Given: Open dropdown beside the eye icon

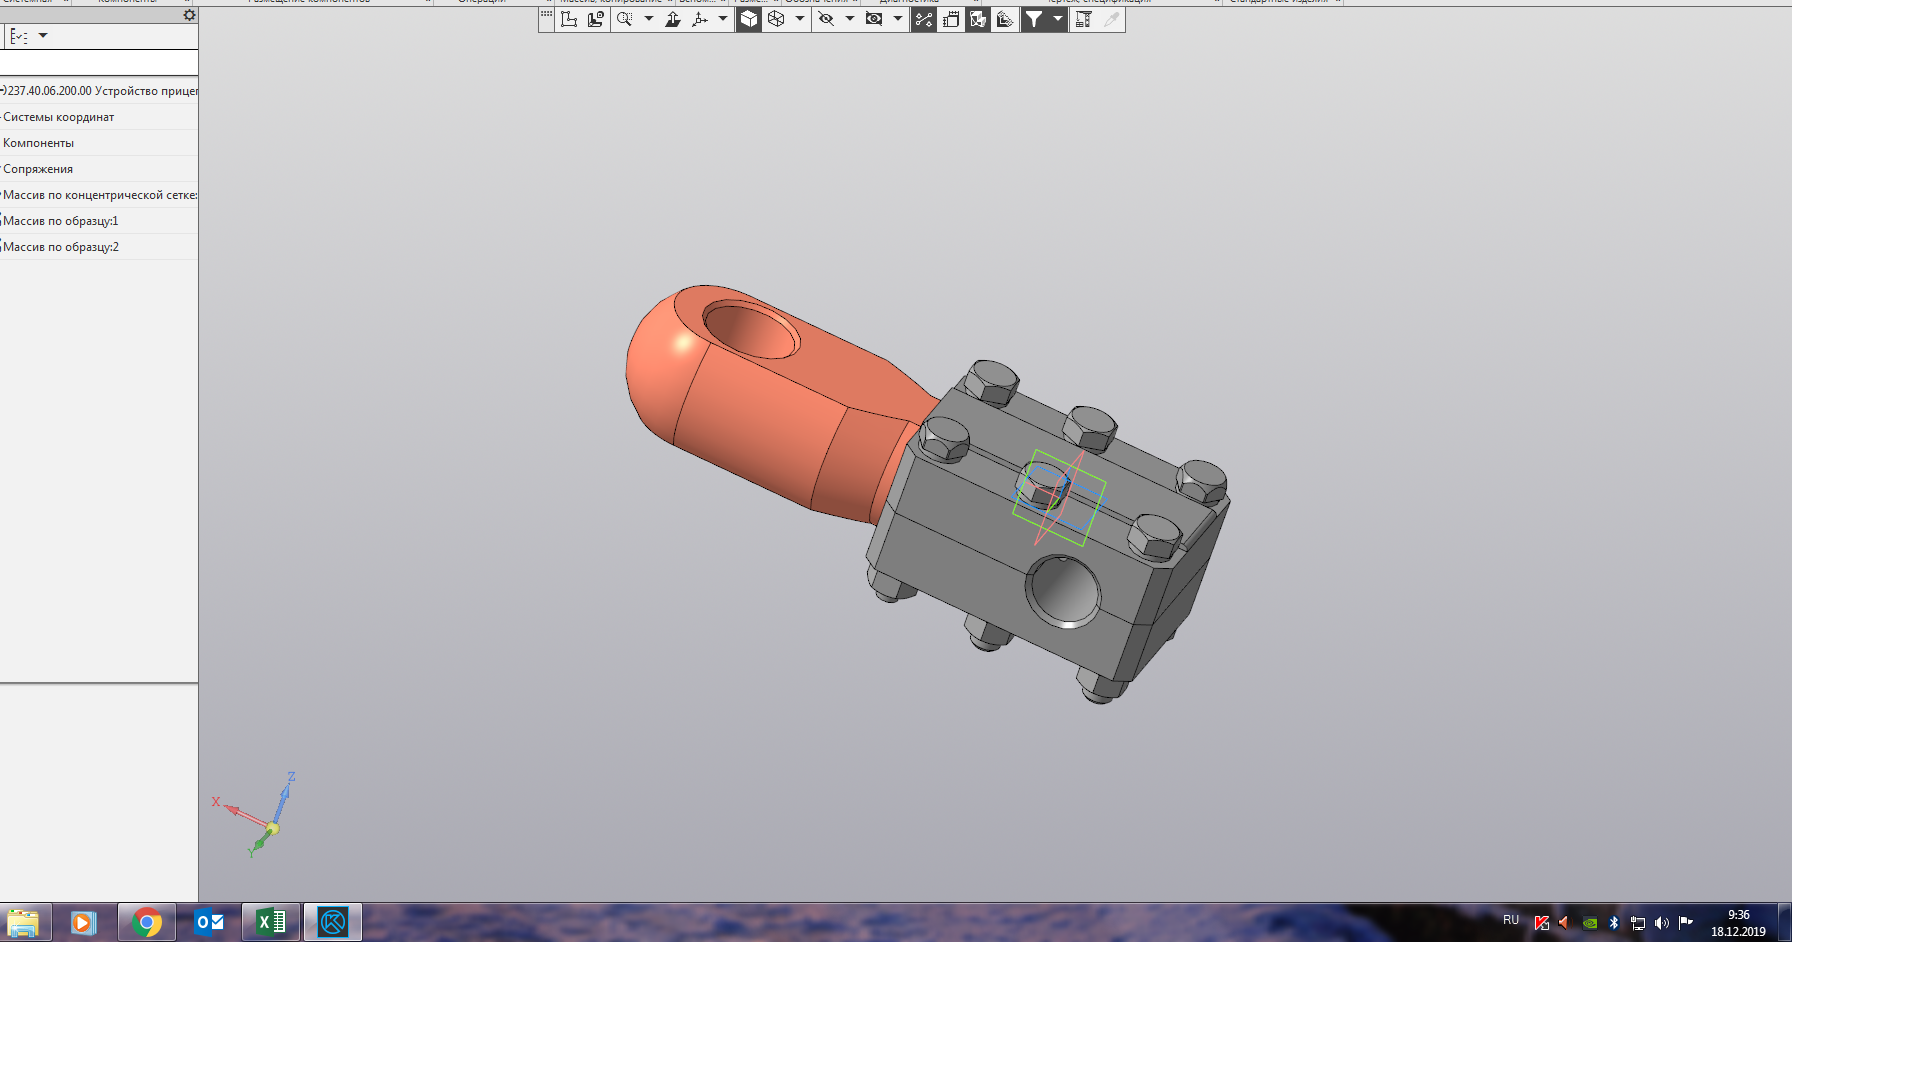Looking at the screenshot, I should tap(898, 19).
